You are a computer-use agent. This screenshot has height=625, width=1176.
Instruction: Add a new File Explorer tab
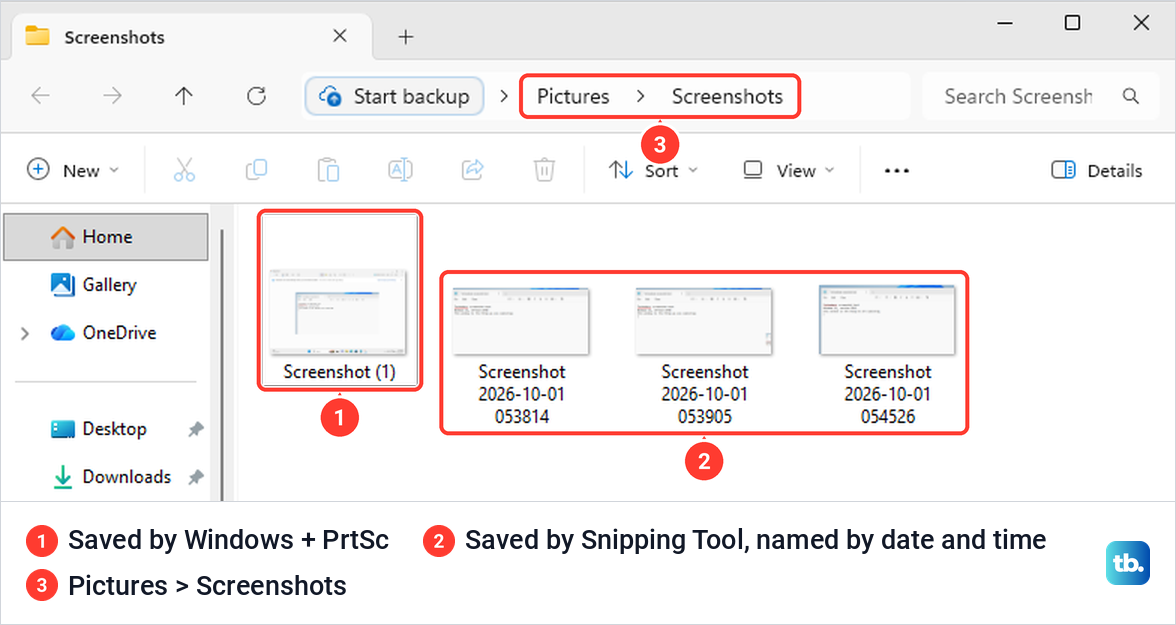(x=406, y=37)
